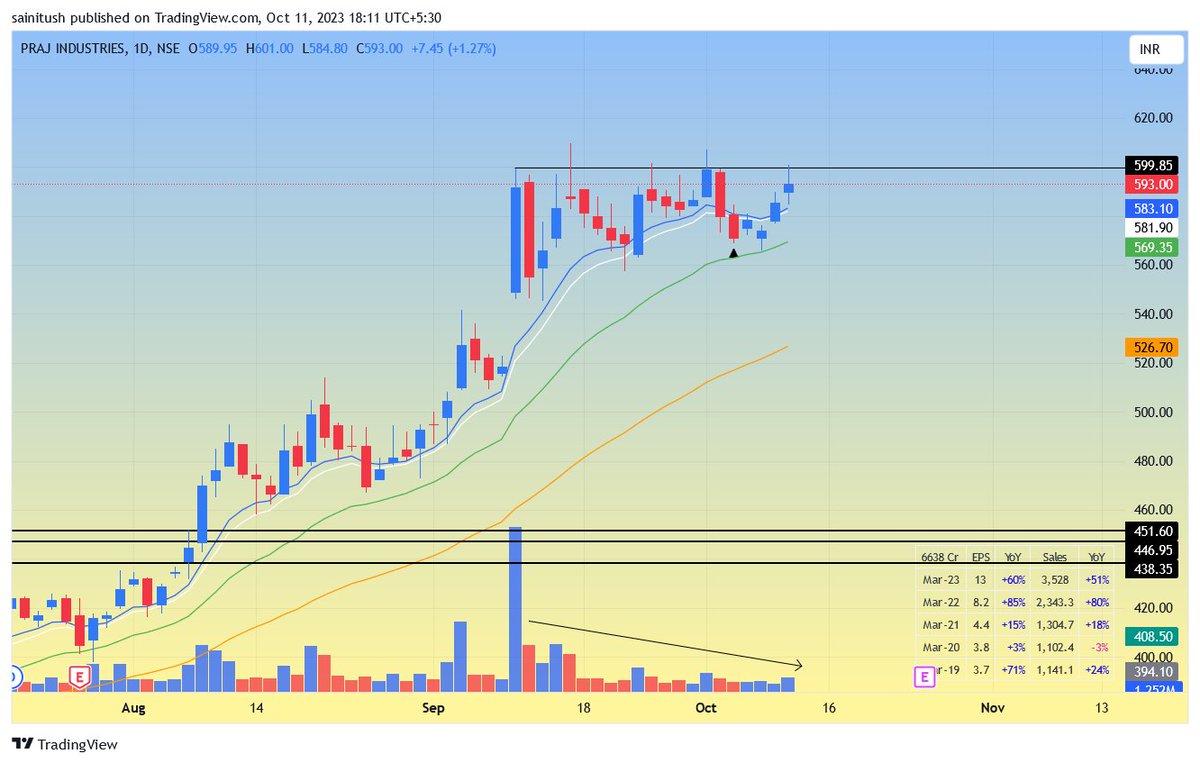Open sainitush publisher profile link
Screen dimensions: 1200x763
[x=37, y=17]
